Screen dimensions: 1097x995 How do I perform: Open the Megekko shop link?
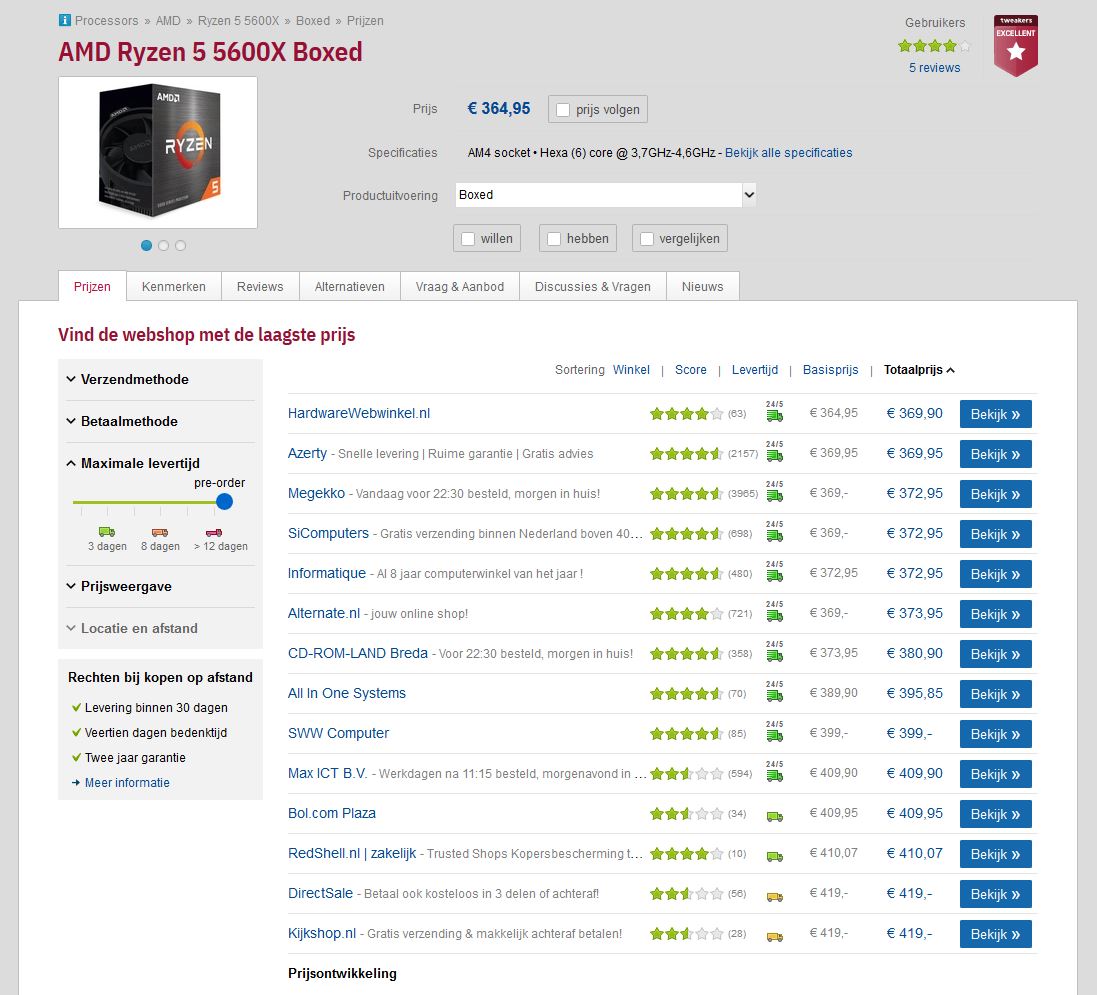316,493
